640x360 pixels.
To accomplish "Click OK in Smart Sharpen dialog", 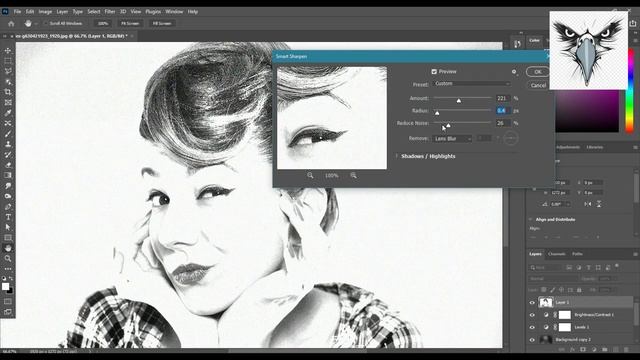I will tap(538, 72).
